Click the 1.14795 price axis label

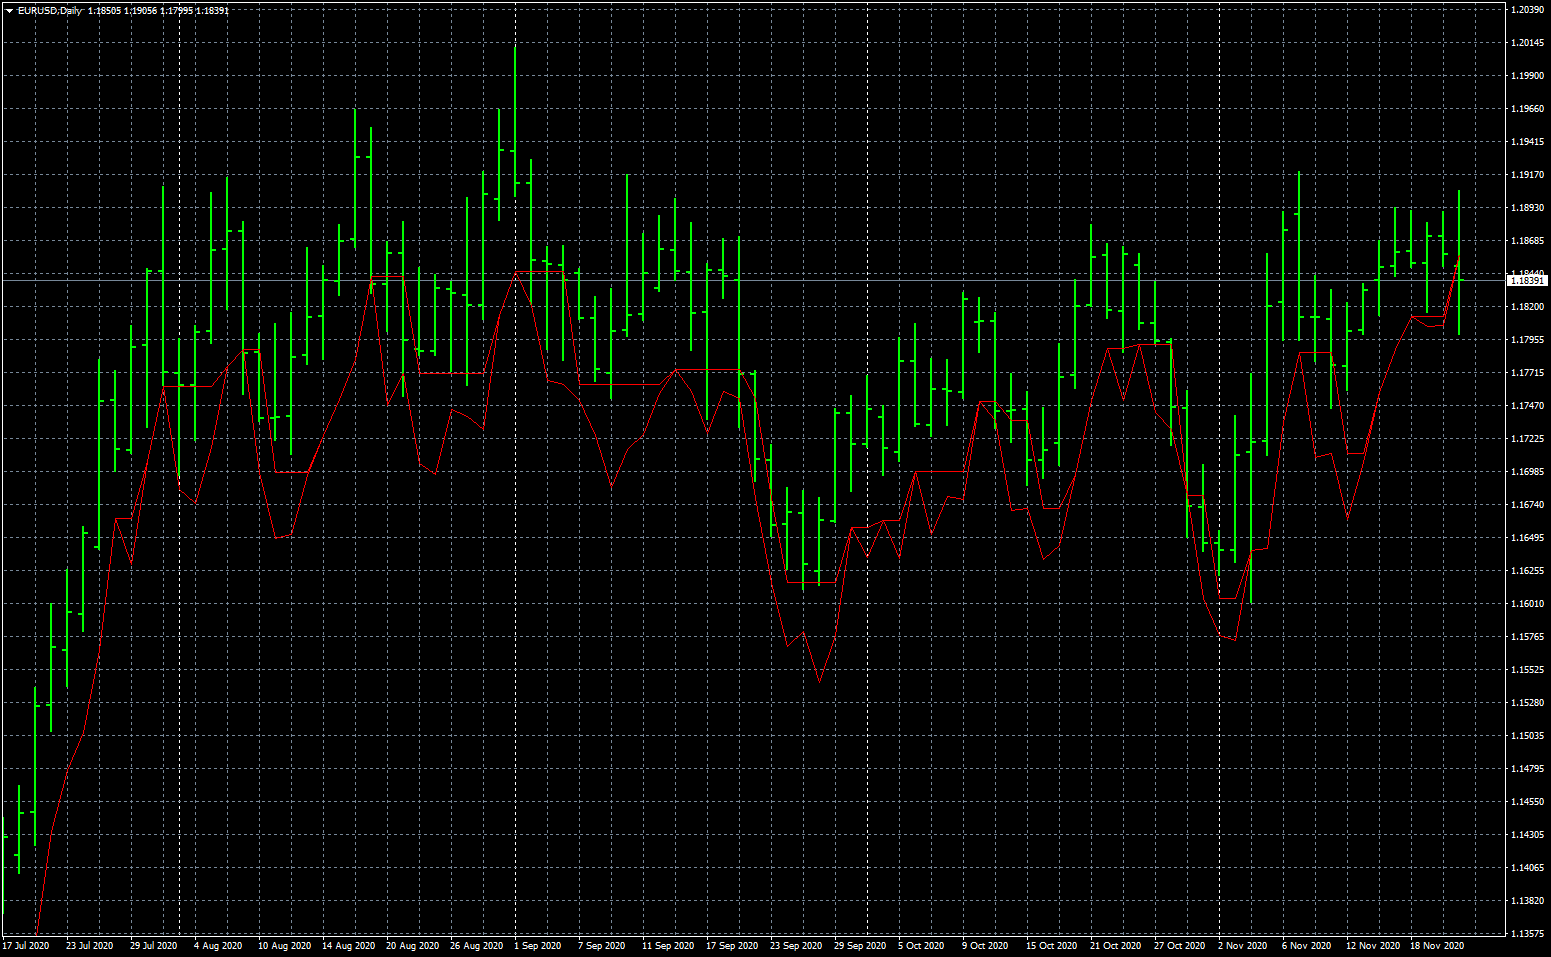1526,769
